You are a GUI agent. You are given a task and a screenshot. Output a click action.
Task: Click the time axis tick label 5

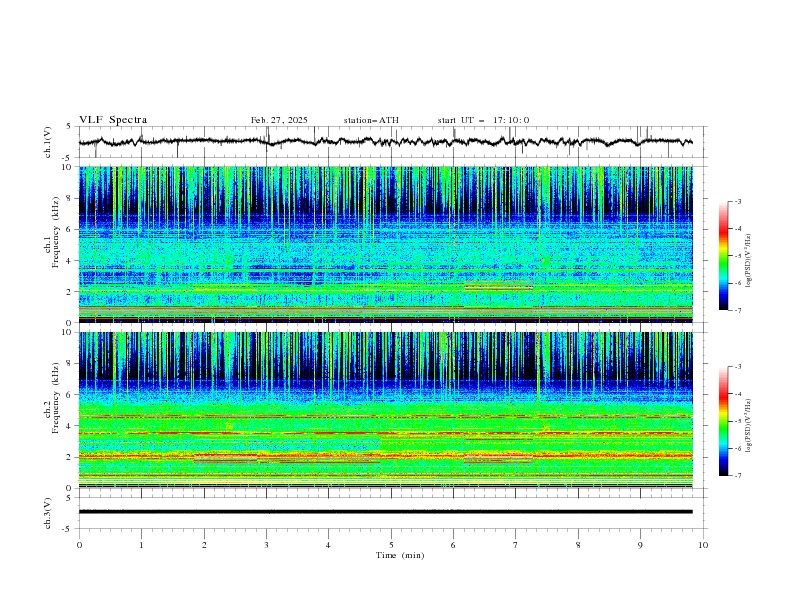click(391, 545)
